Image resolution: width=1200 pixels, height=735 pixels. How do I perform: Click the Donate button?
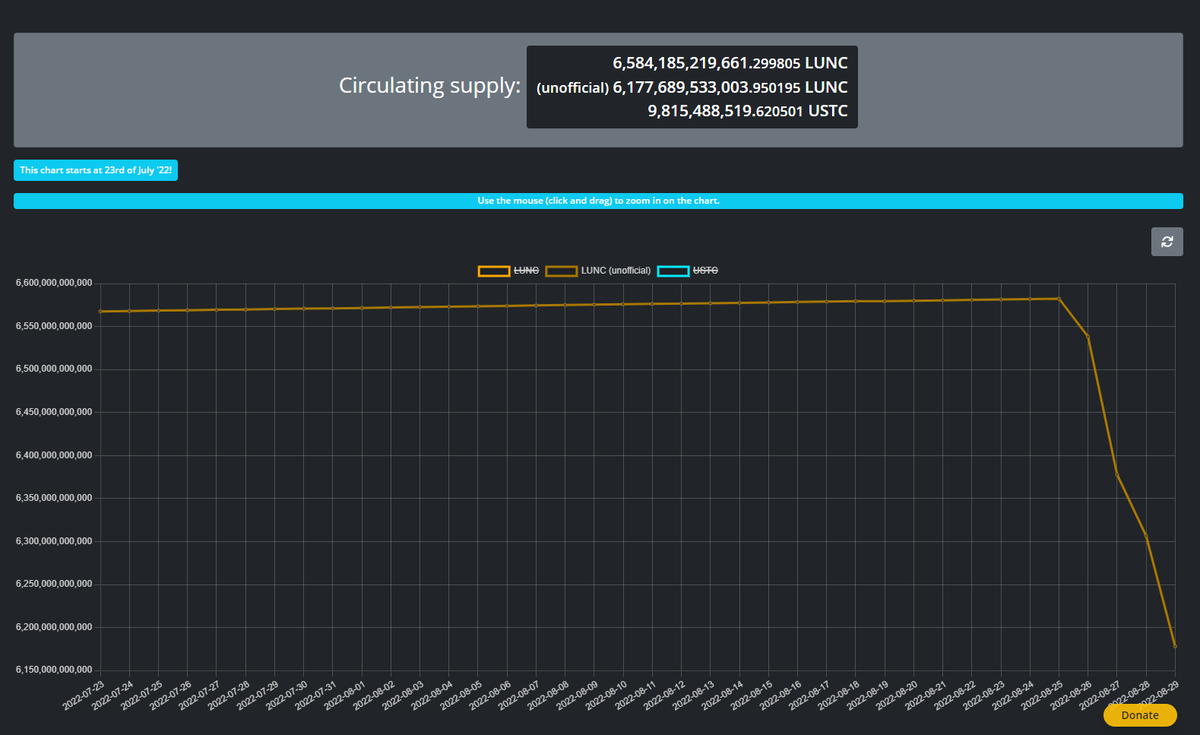1139,715
